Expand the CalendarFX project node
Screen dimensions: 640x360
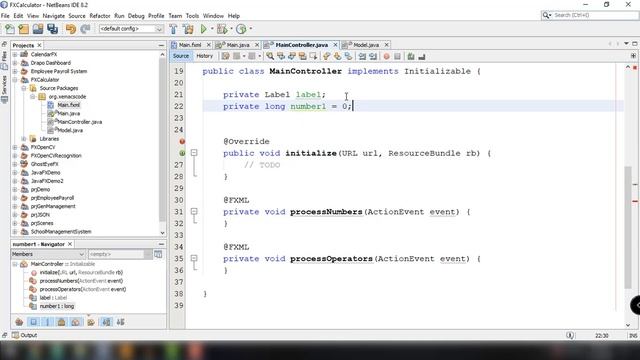click(x=15, y=54)
